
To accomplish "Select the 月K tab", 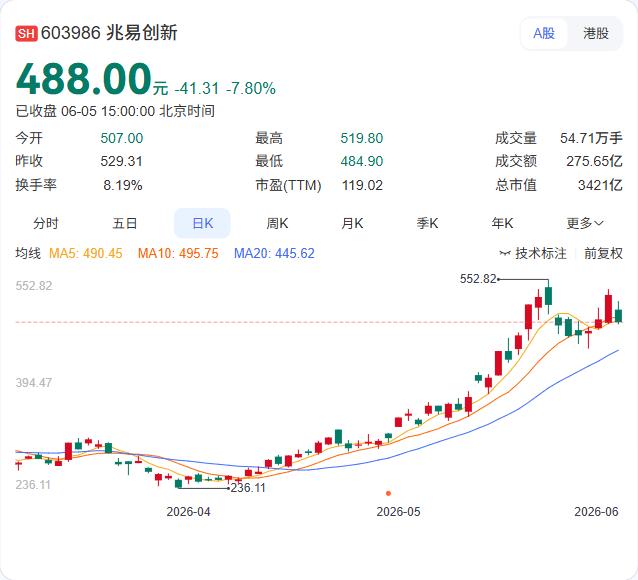I will pyautogui.click(x=352, y=223).
